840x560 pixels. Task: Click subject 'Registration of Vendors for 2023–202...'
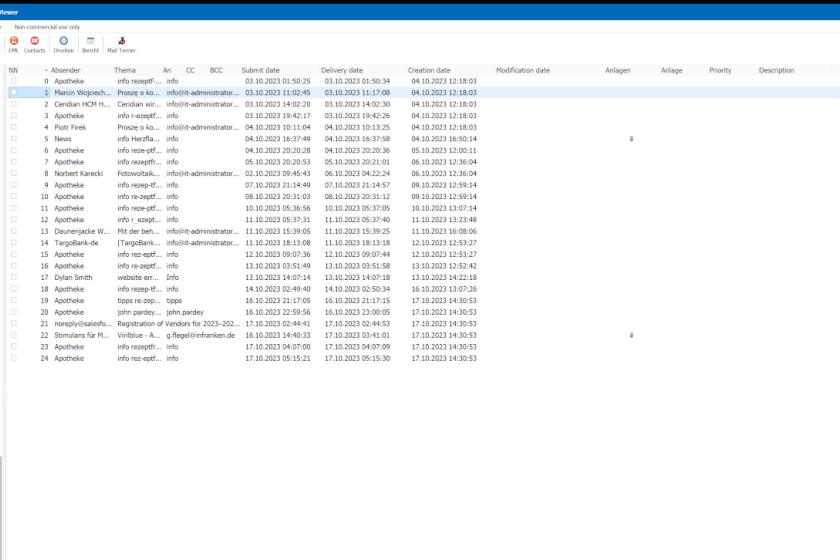(179, 324)
